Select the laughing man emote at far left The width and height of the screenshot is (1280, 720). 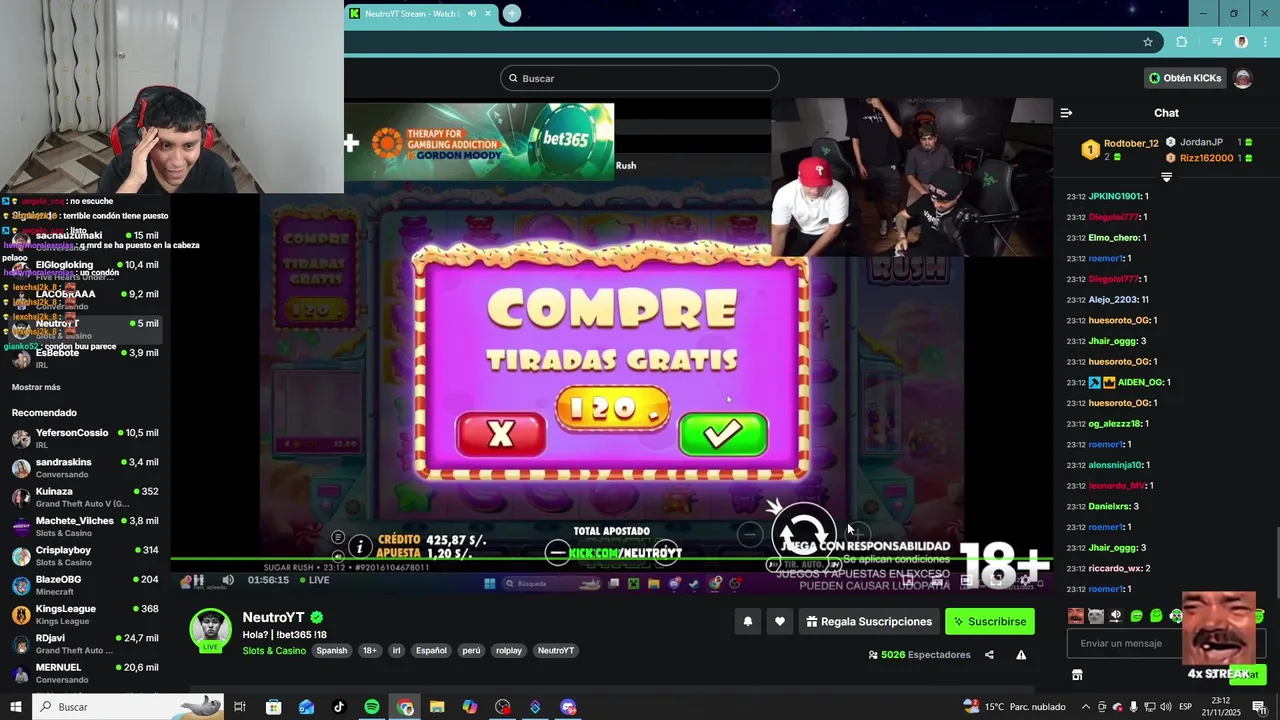coord(1076,616)
